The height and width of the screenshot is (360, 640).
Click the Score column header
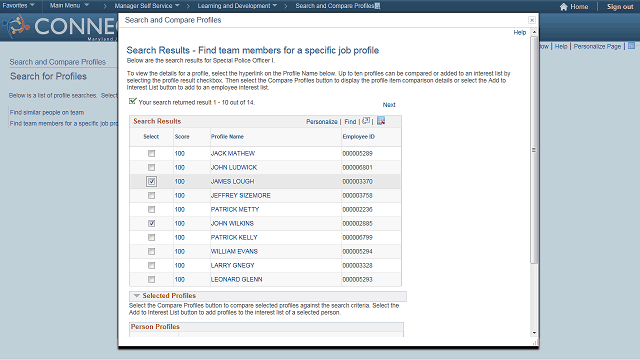coord(182,137)
